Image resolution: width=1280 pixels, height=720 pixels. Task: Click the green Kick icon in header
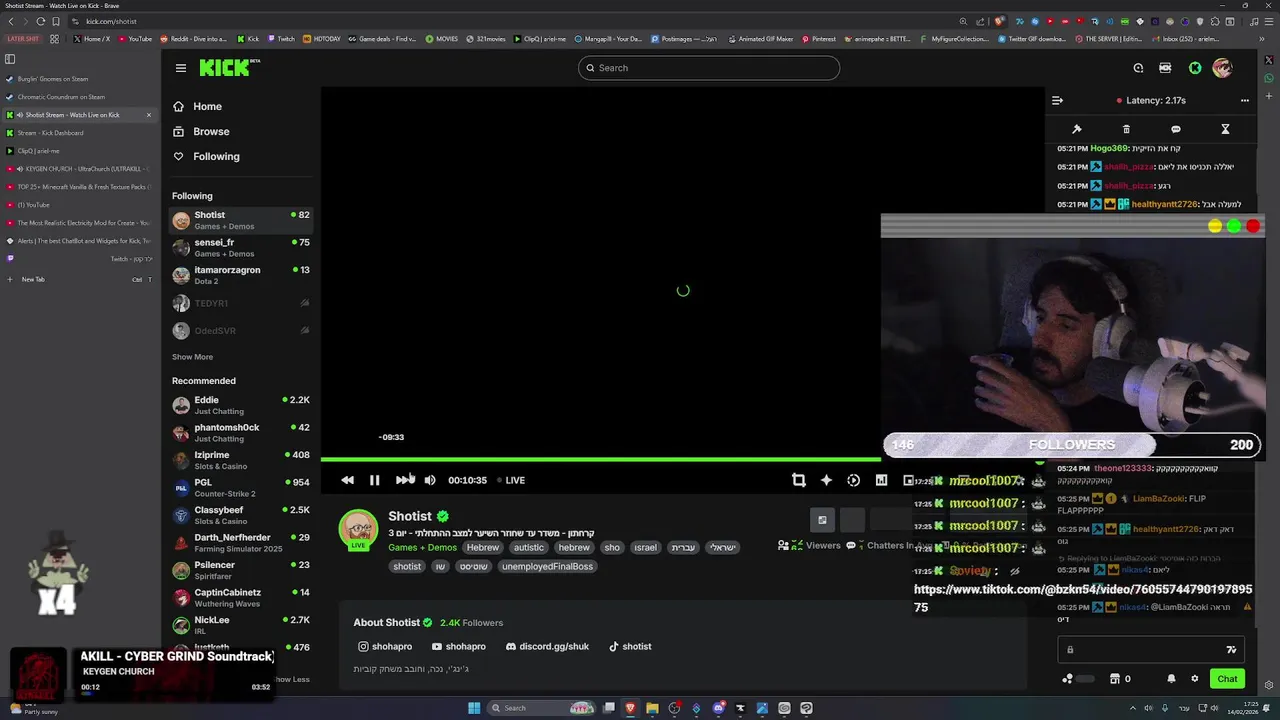point(1195,68)
